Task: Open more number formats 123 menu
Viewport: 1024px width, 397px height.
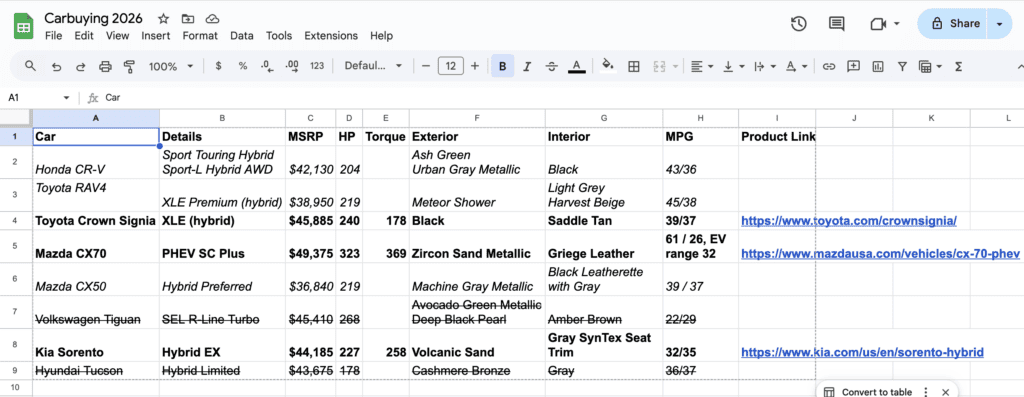Action: [317, 66]
